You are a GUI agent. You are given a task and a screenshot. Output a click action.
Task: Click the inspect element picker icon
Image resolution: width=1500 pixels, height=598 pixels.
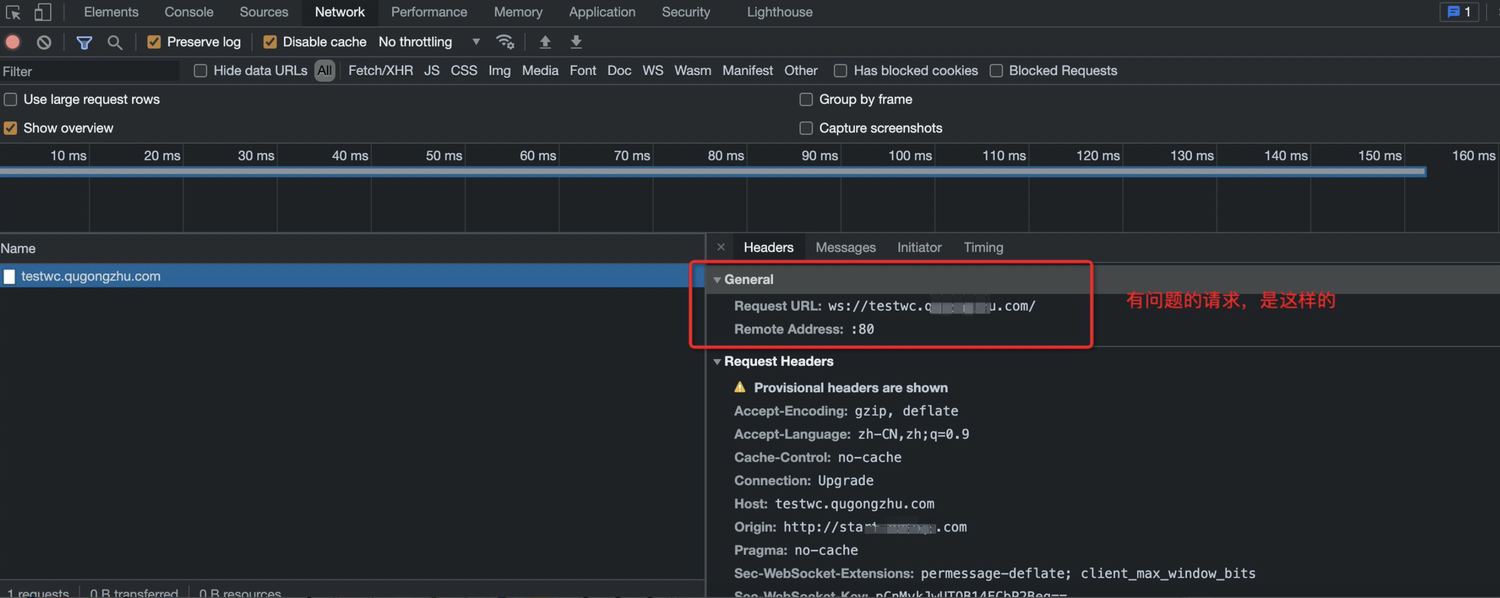[x=13, y=12]
